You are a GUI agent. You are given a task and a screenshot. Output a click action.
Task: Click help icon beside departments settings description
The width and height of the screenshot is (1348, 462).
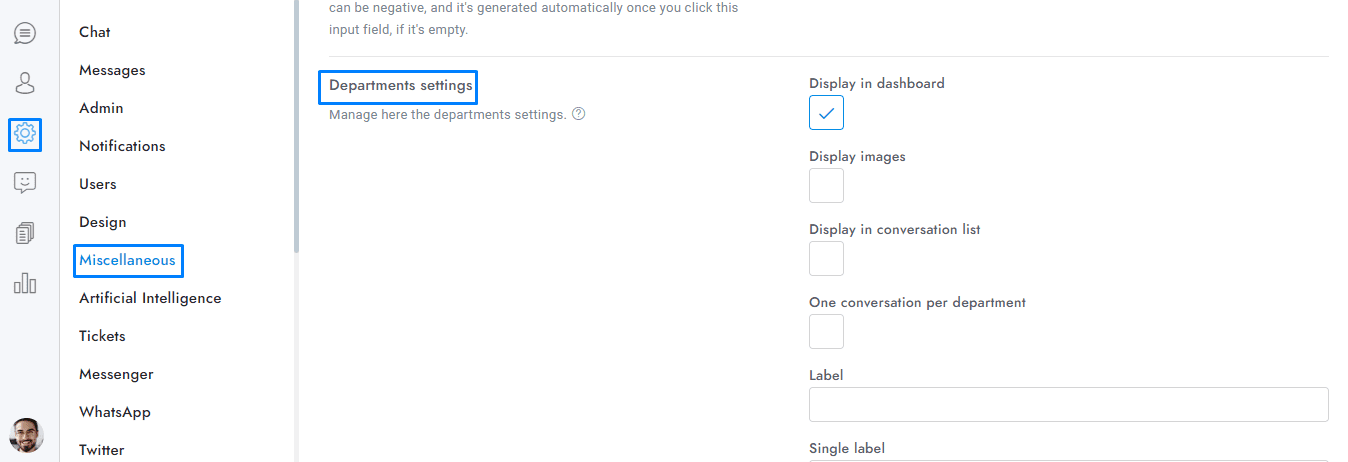[578, 114]
